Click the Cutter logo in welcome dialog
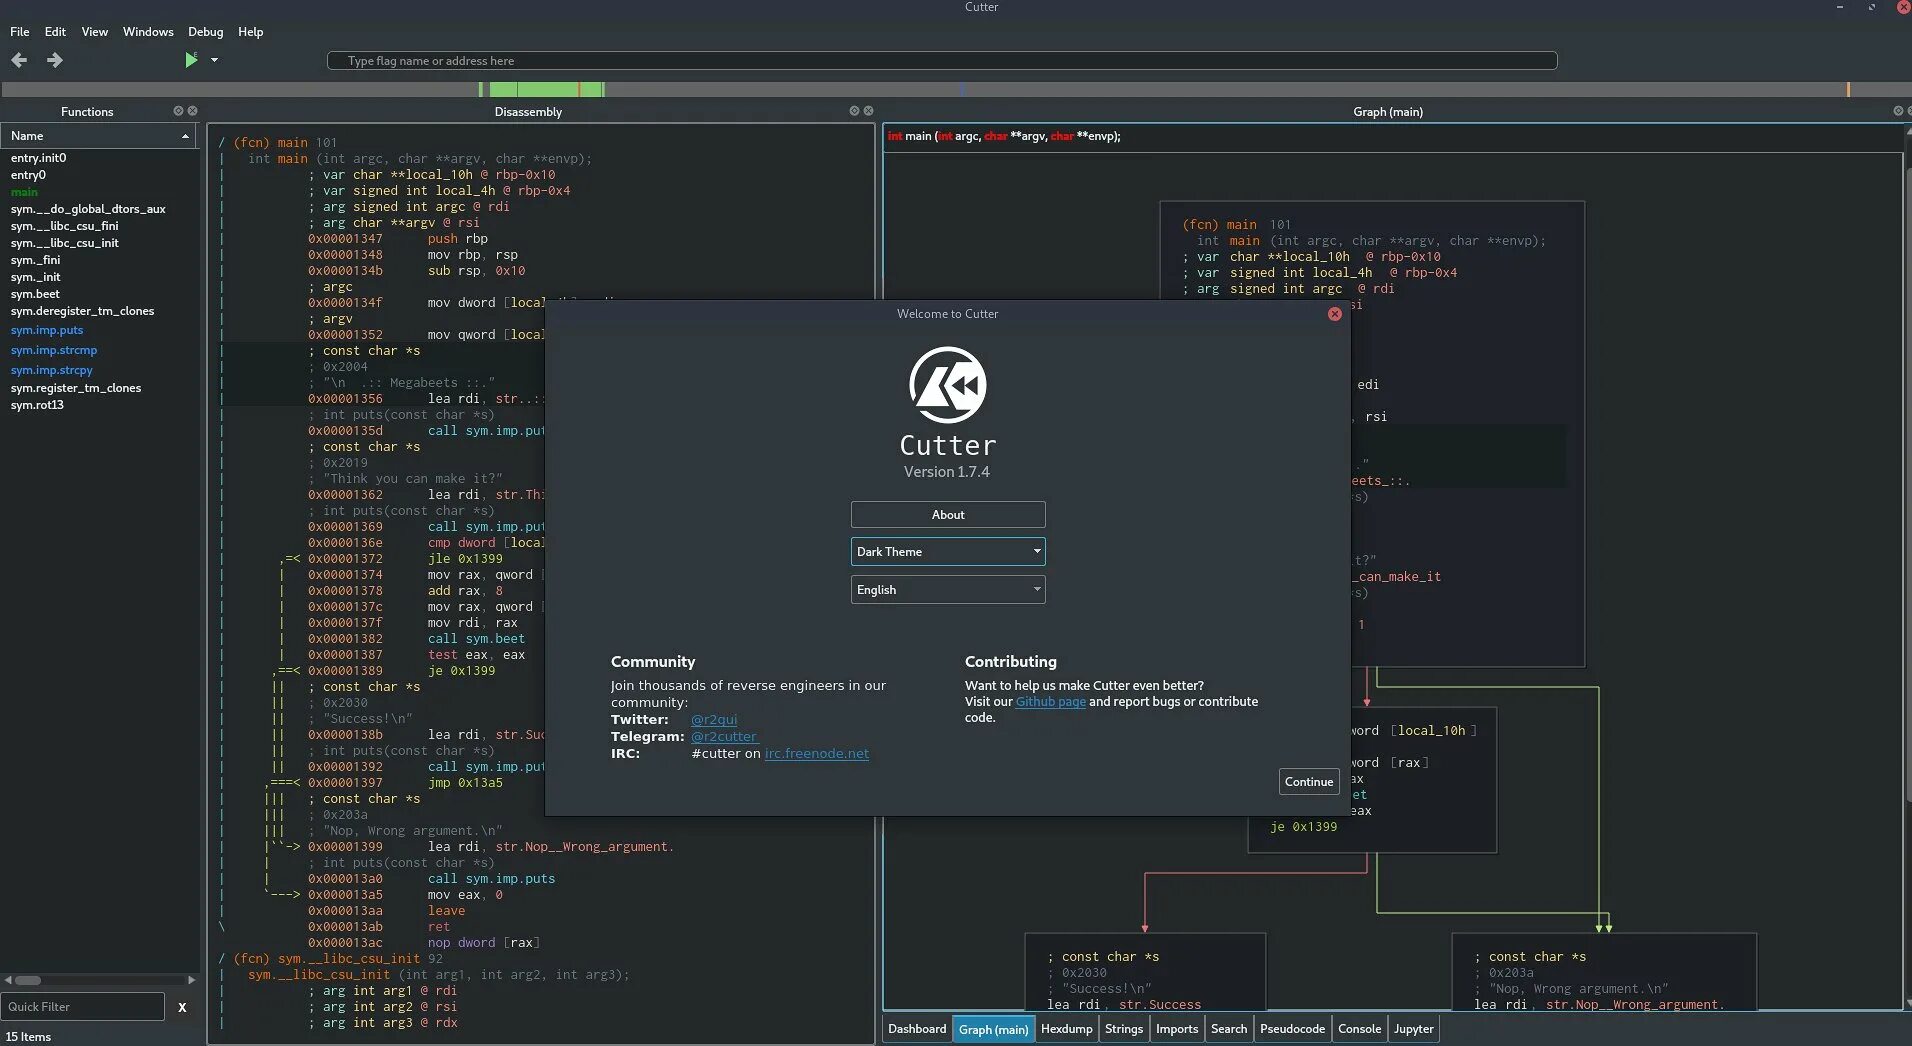The width and height of the screenshot is (1912, 1046). [948, 385]
